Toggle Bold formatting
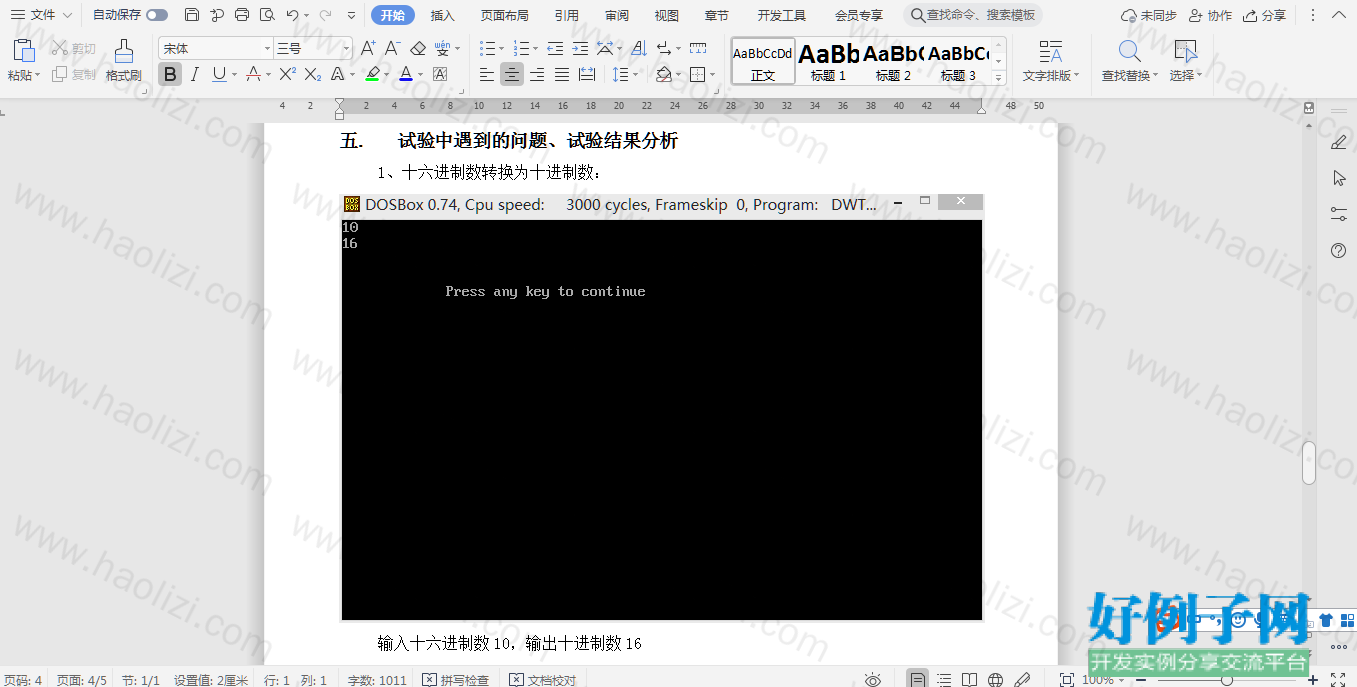1357x687 pixels. point(170,74)
